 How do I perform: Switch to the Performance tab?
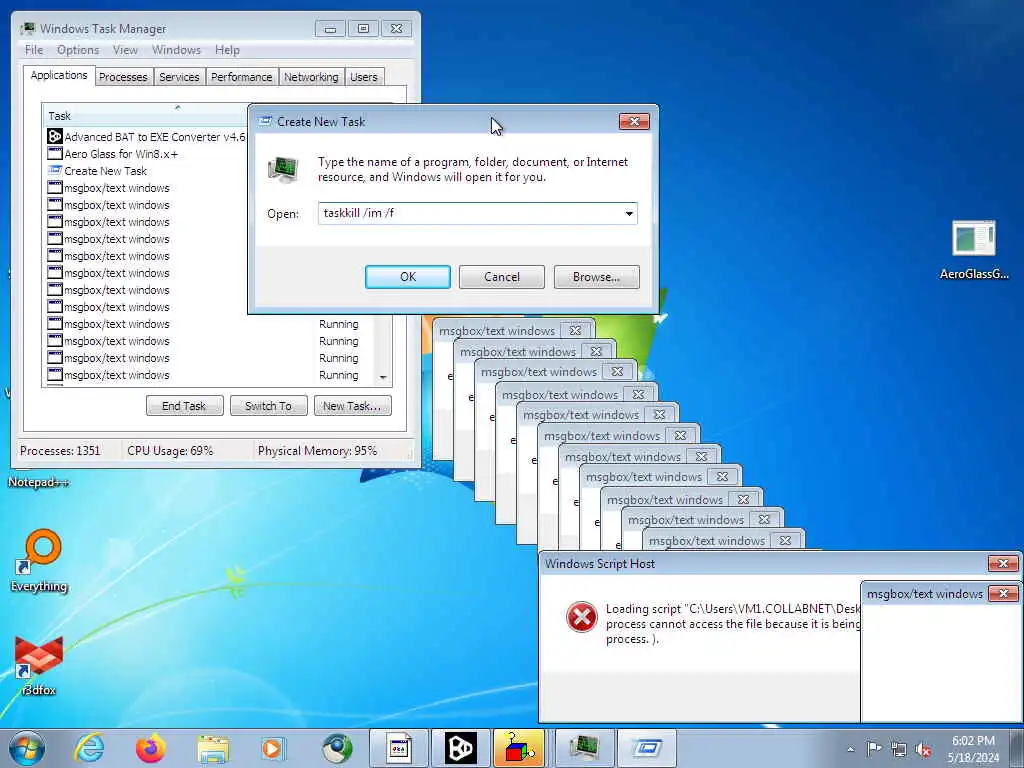coord(242,77)
